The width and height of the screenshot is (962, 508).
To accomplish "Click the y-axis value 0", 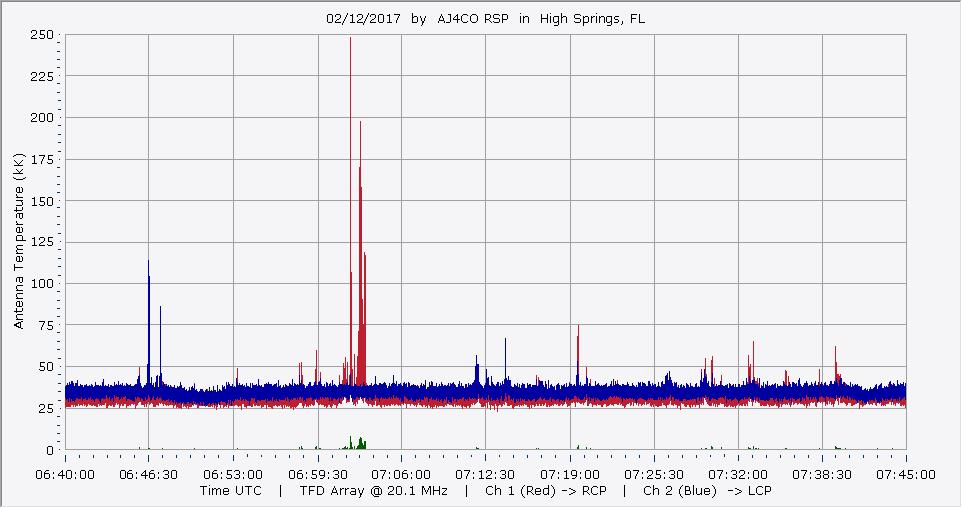I will coord(50,450).
